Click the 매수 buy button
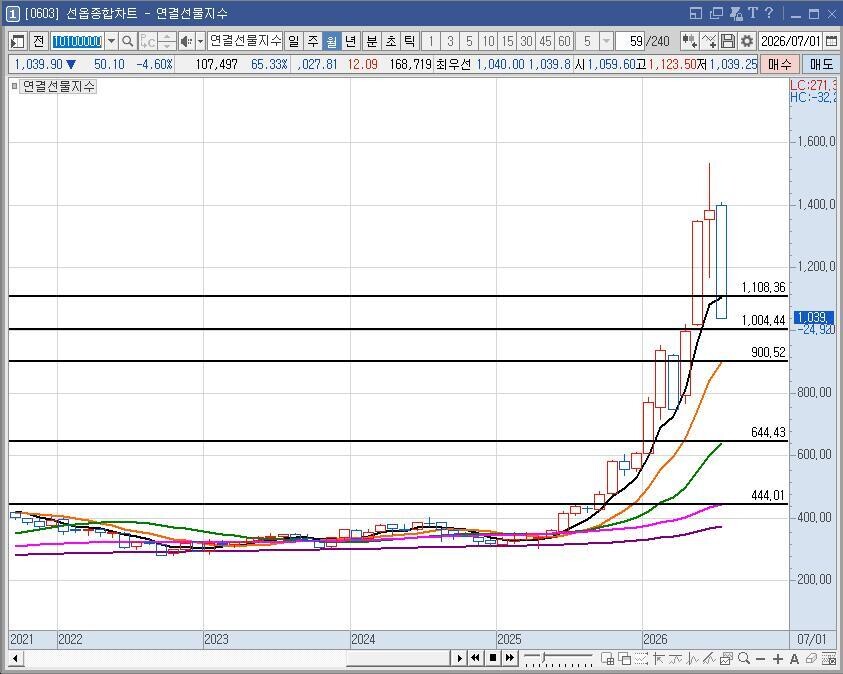 (779, 64)
